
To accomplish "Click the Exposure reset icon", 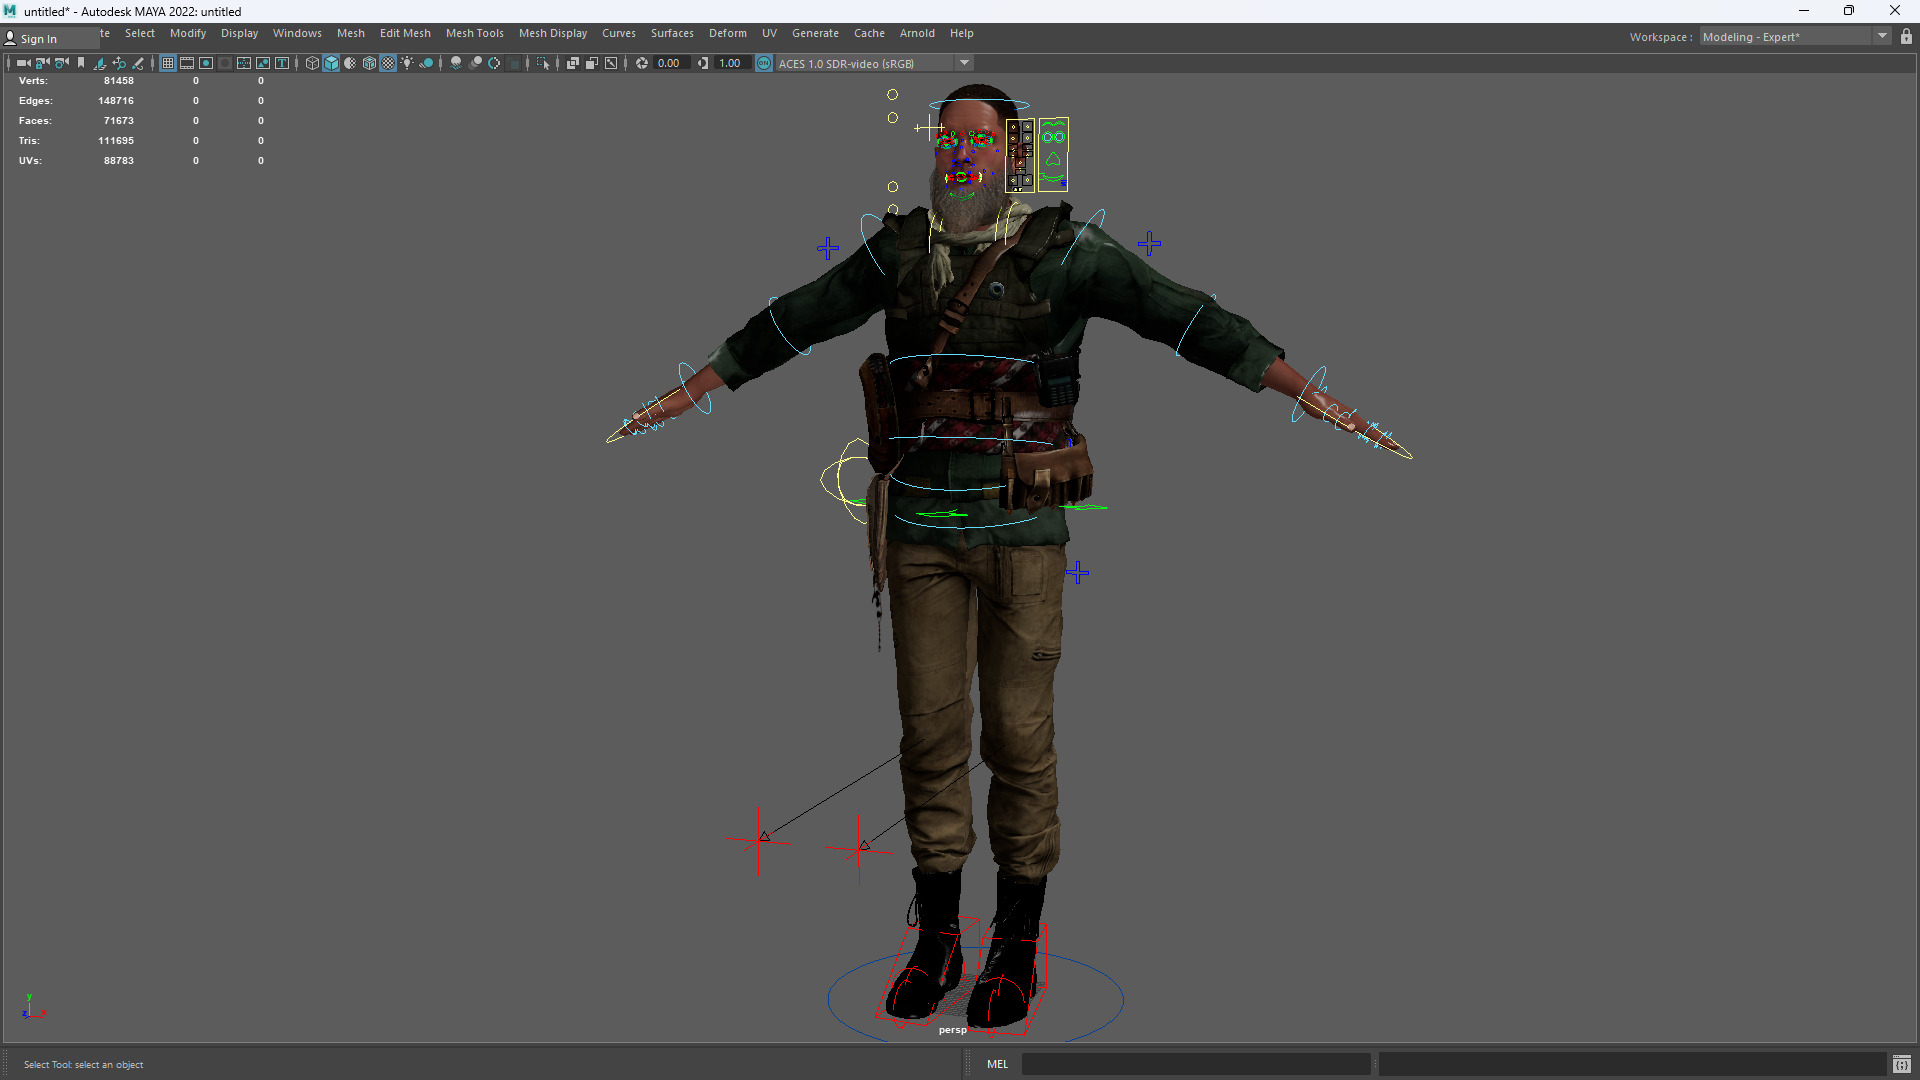I will pyautogui.click(x=642, y=63).
